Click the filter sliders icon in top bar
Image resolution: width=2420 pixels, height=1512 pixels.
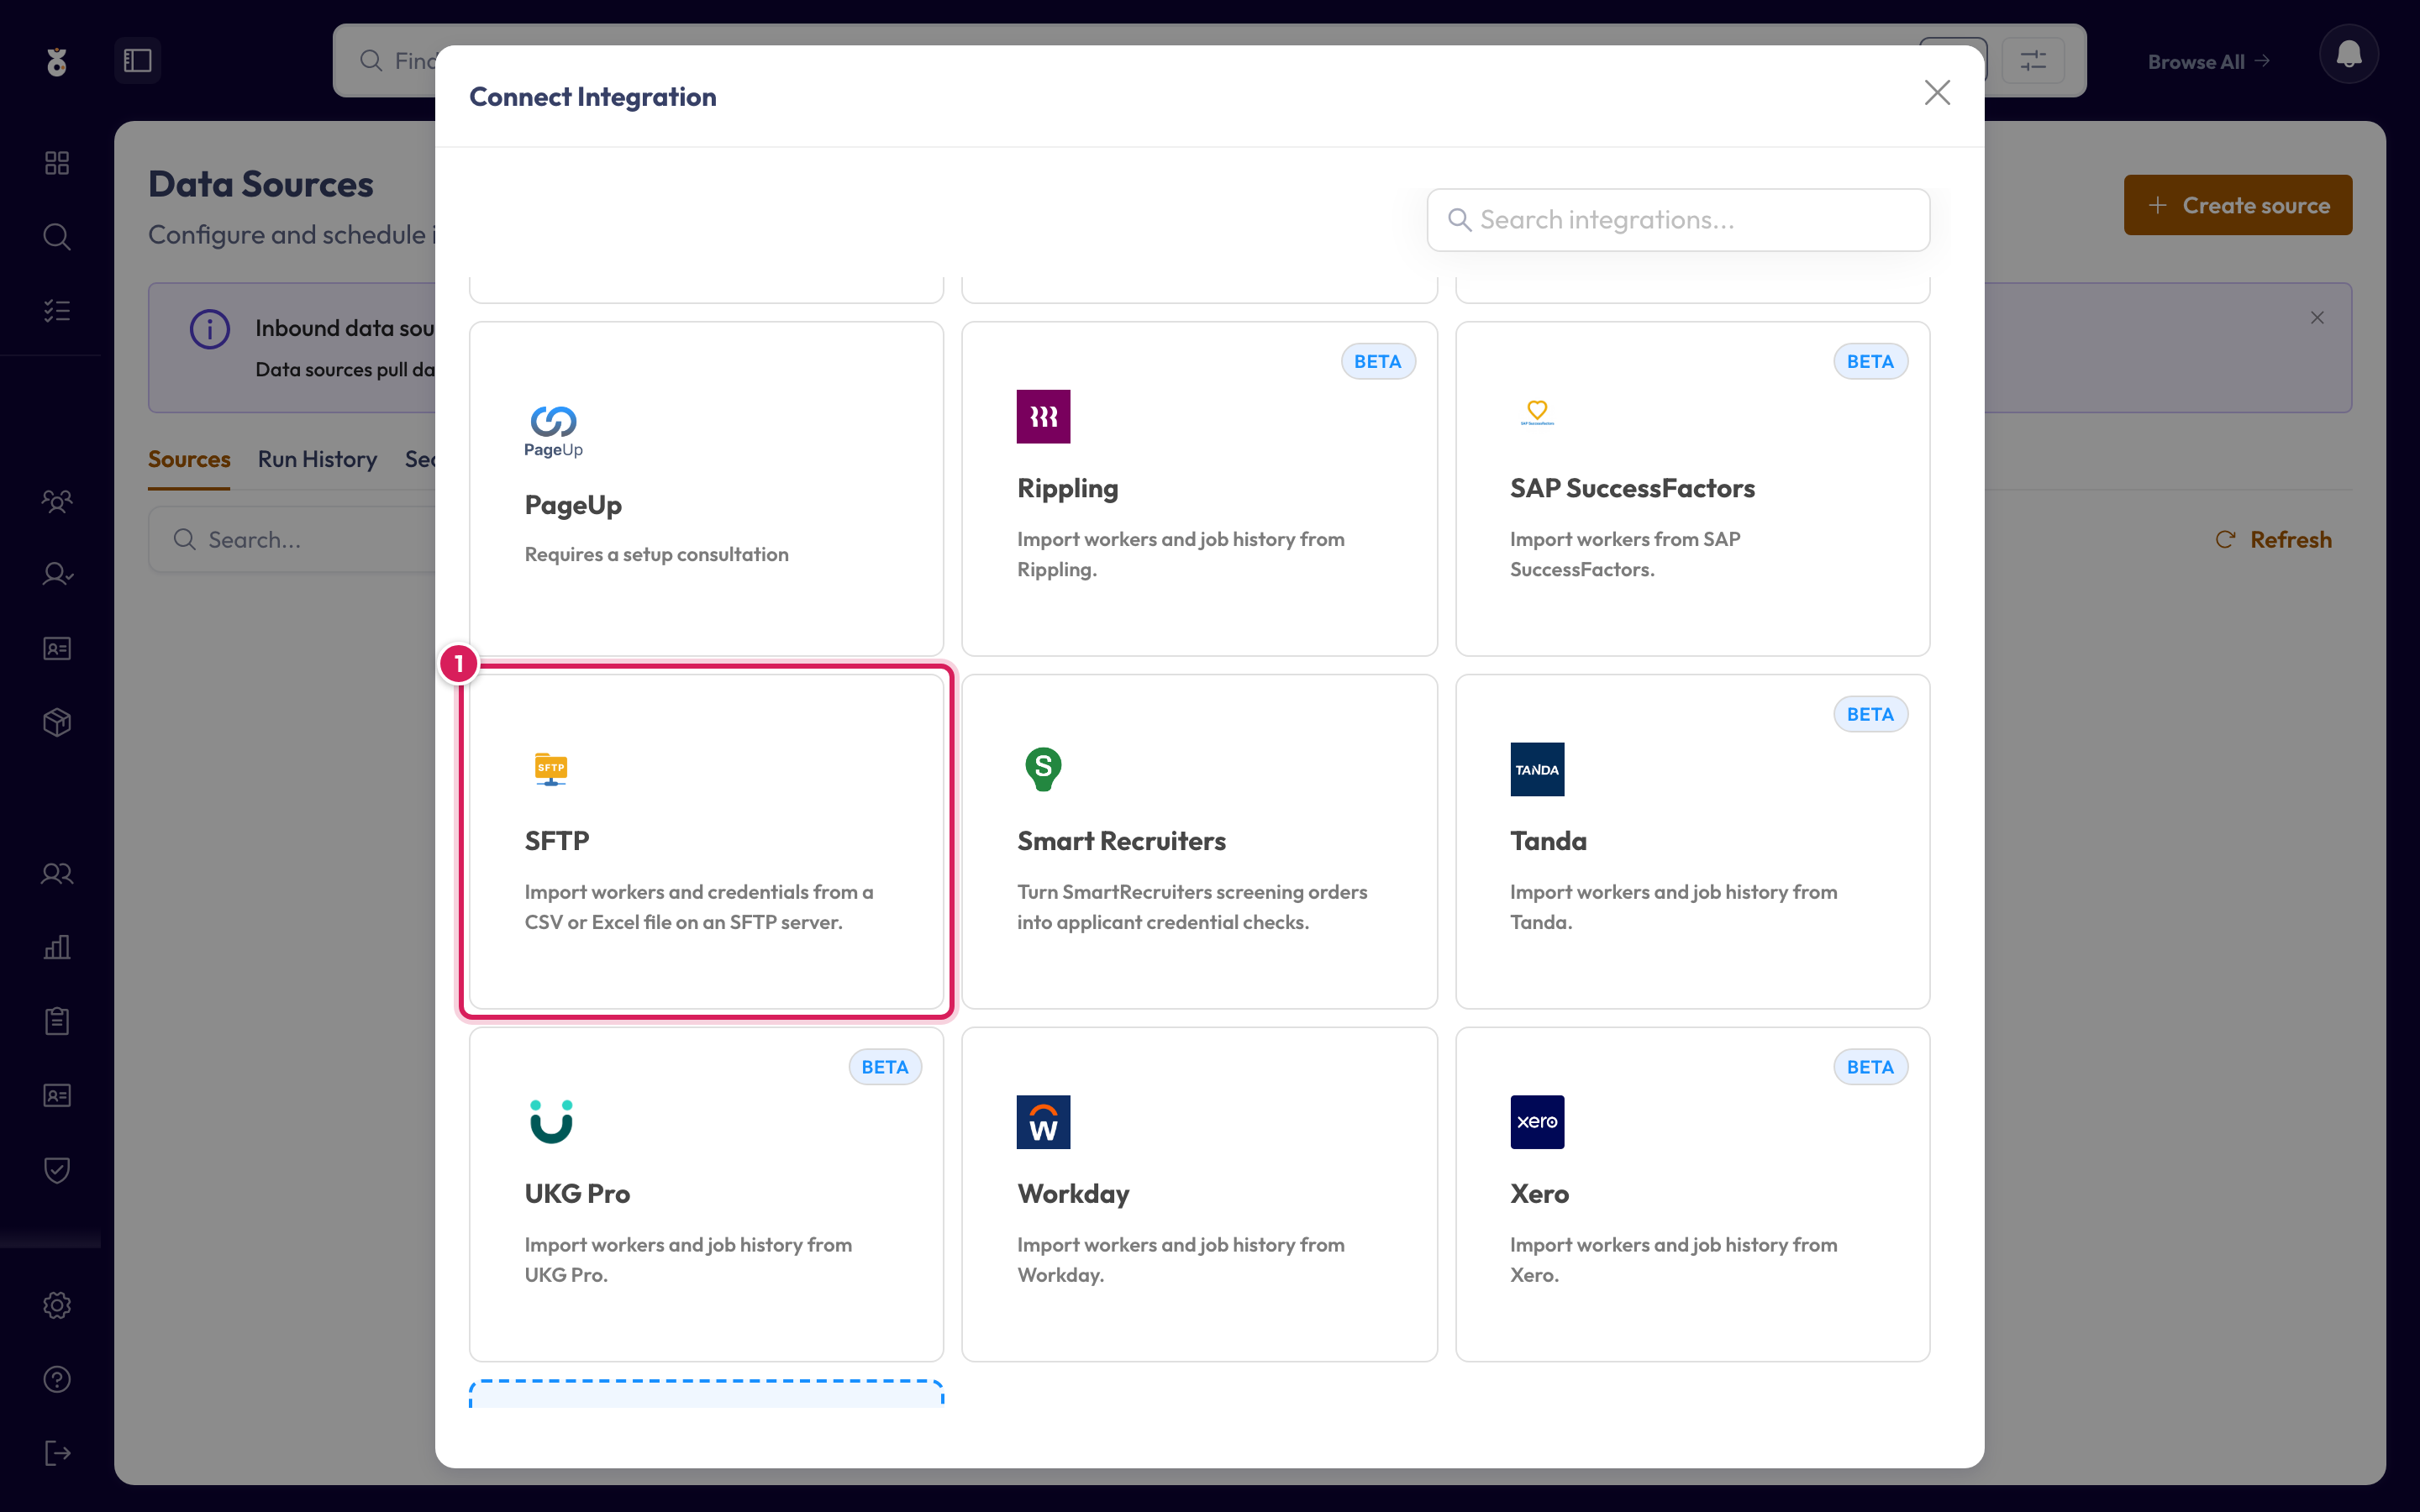click(x=2032, y=61)
